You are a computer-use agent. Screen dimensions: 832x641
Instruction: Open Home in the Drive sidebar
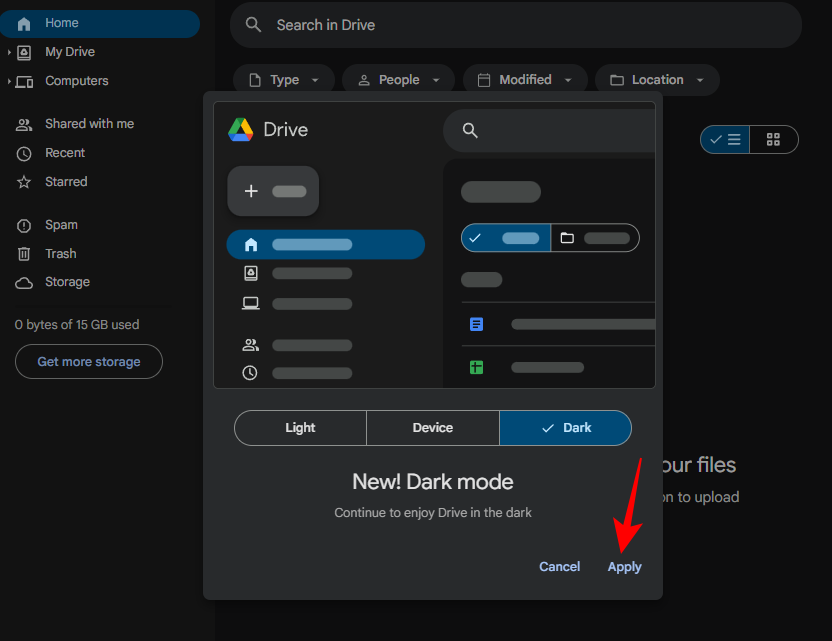[x=100, y=23]
